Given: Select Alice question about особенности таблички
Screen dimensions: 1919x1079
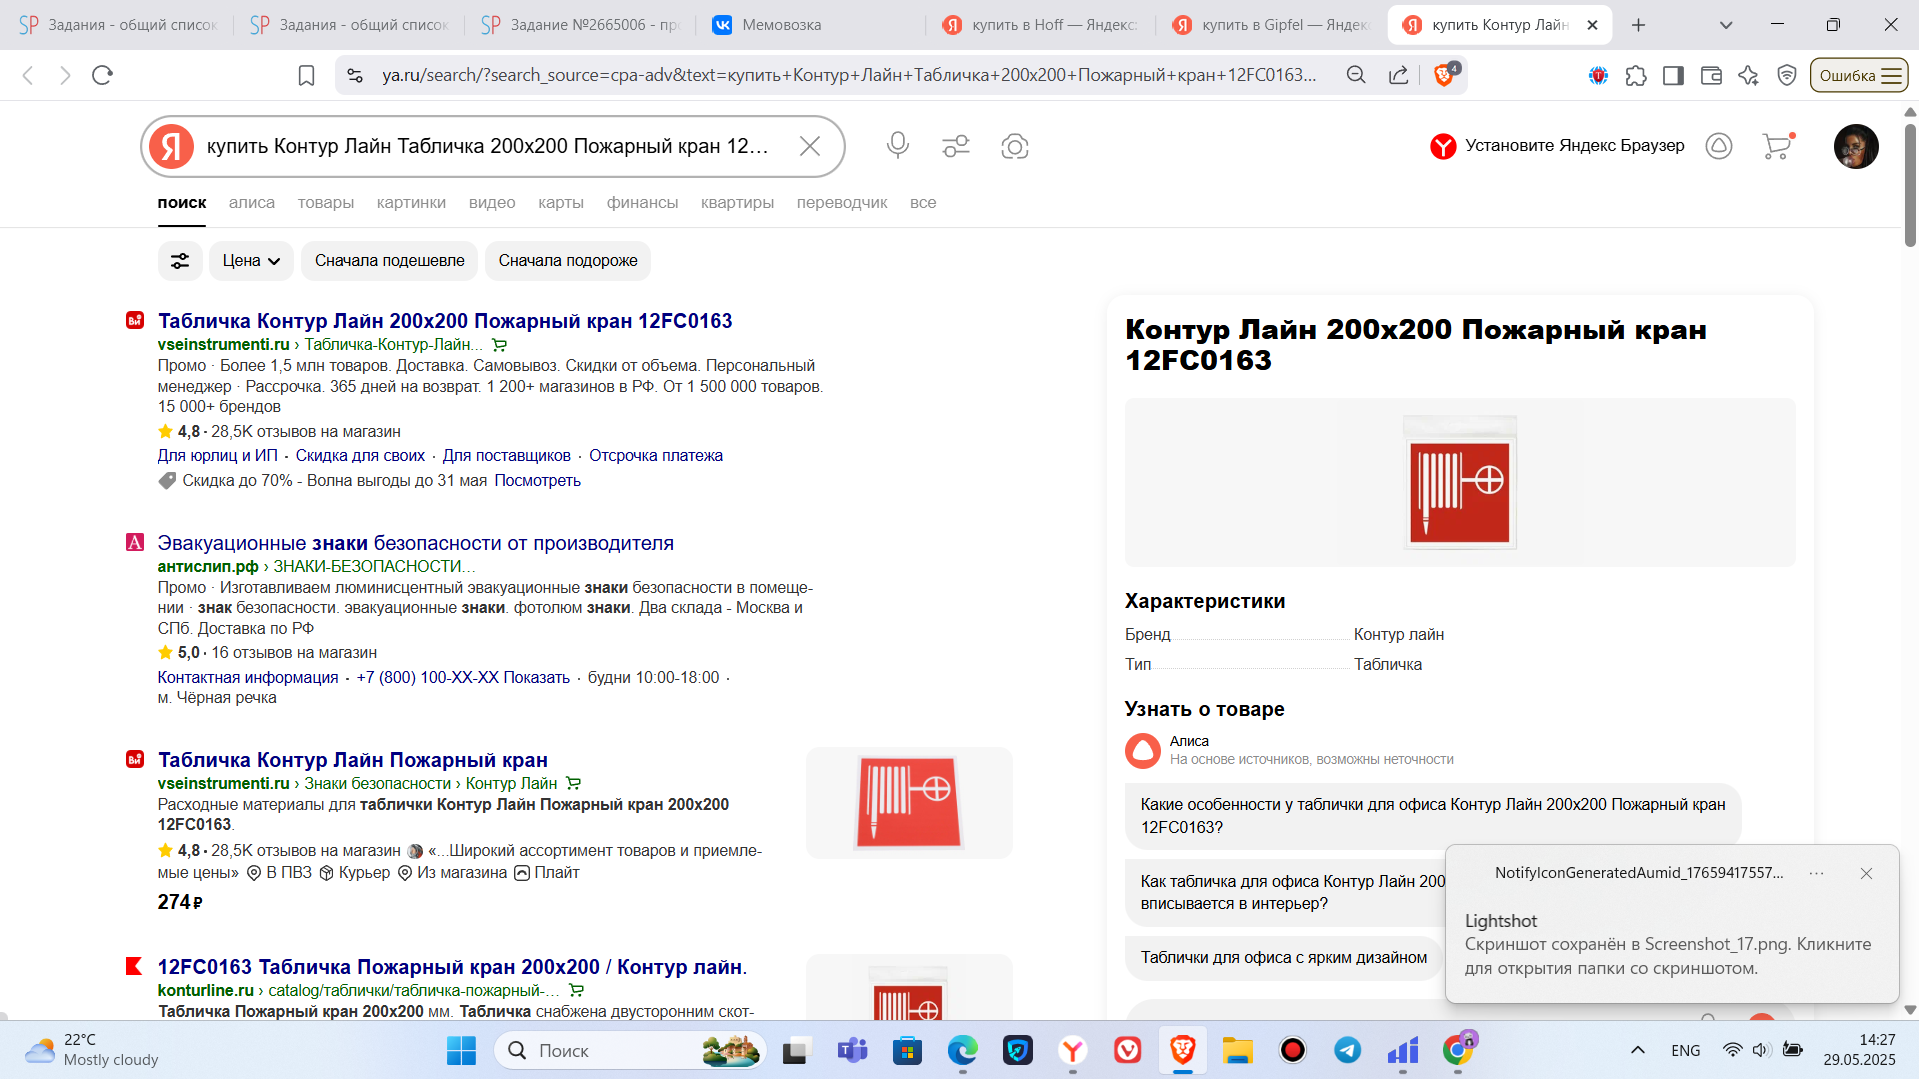Looking at the screenshot, I should [1433, 816].
